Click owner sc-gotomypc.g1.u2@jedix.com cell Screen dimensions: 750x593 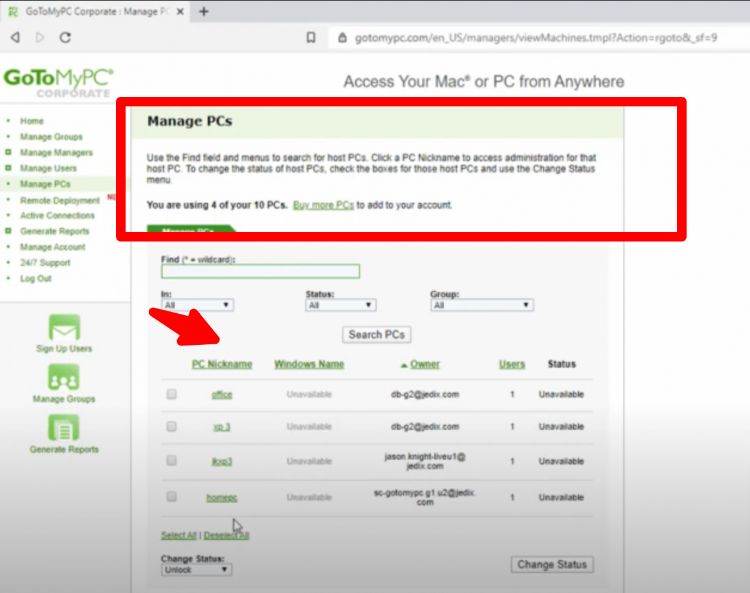point(425,497)
